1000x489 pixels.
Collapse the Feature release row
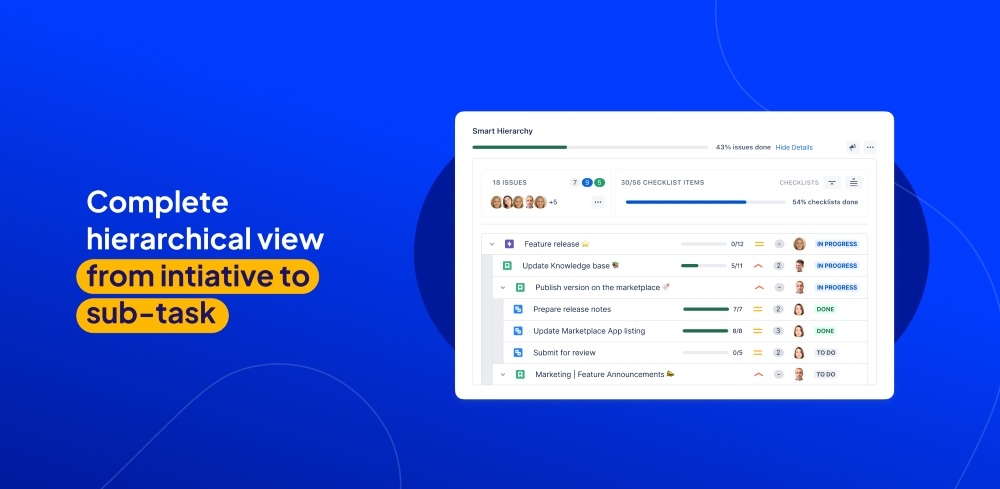click(x=492, y=244)
